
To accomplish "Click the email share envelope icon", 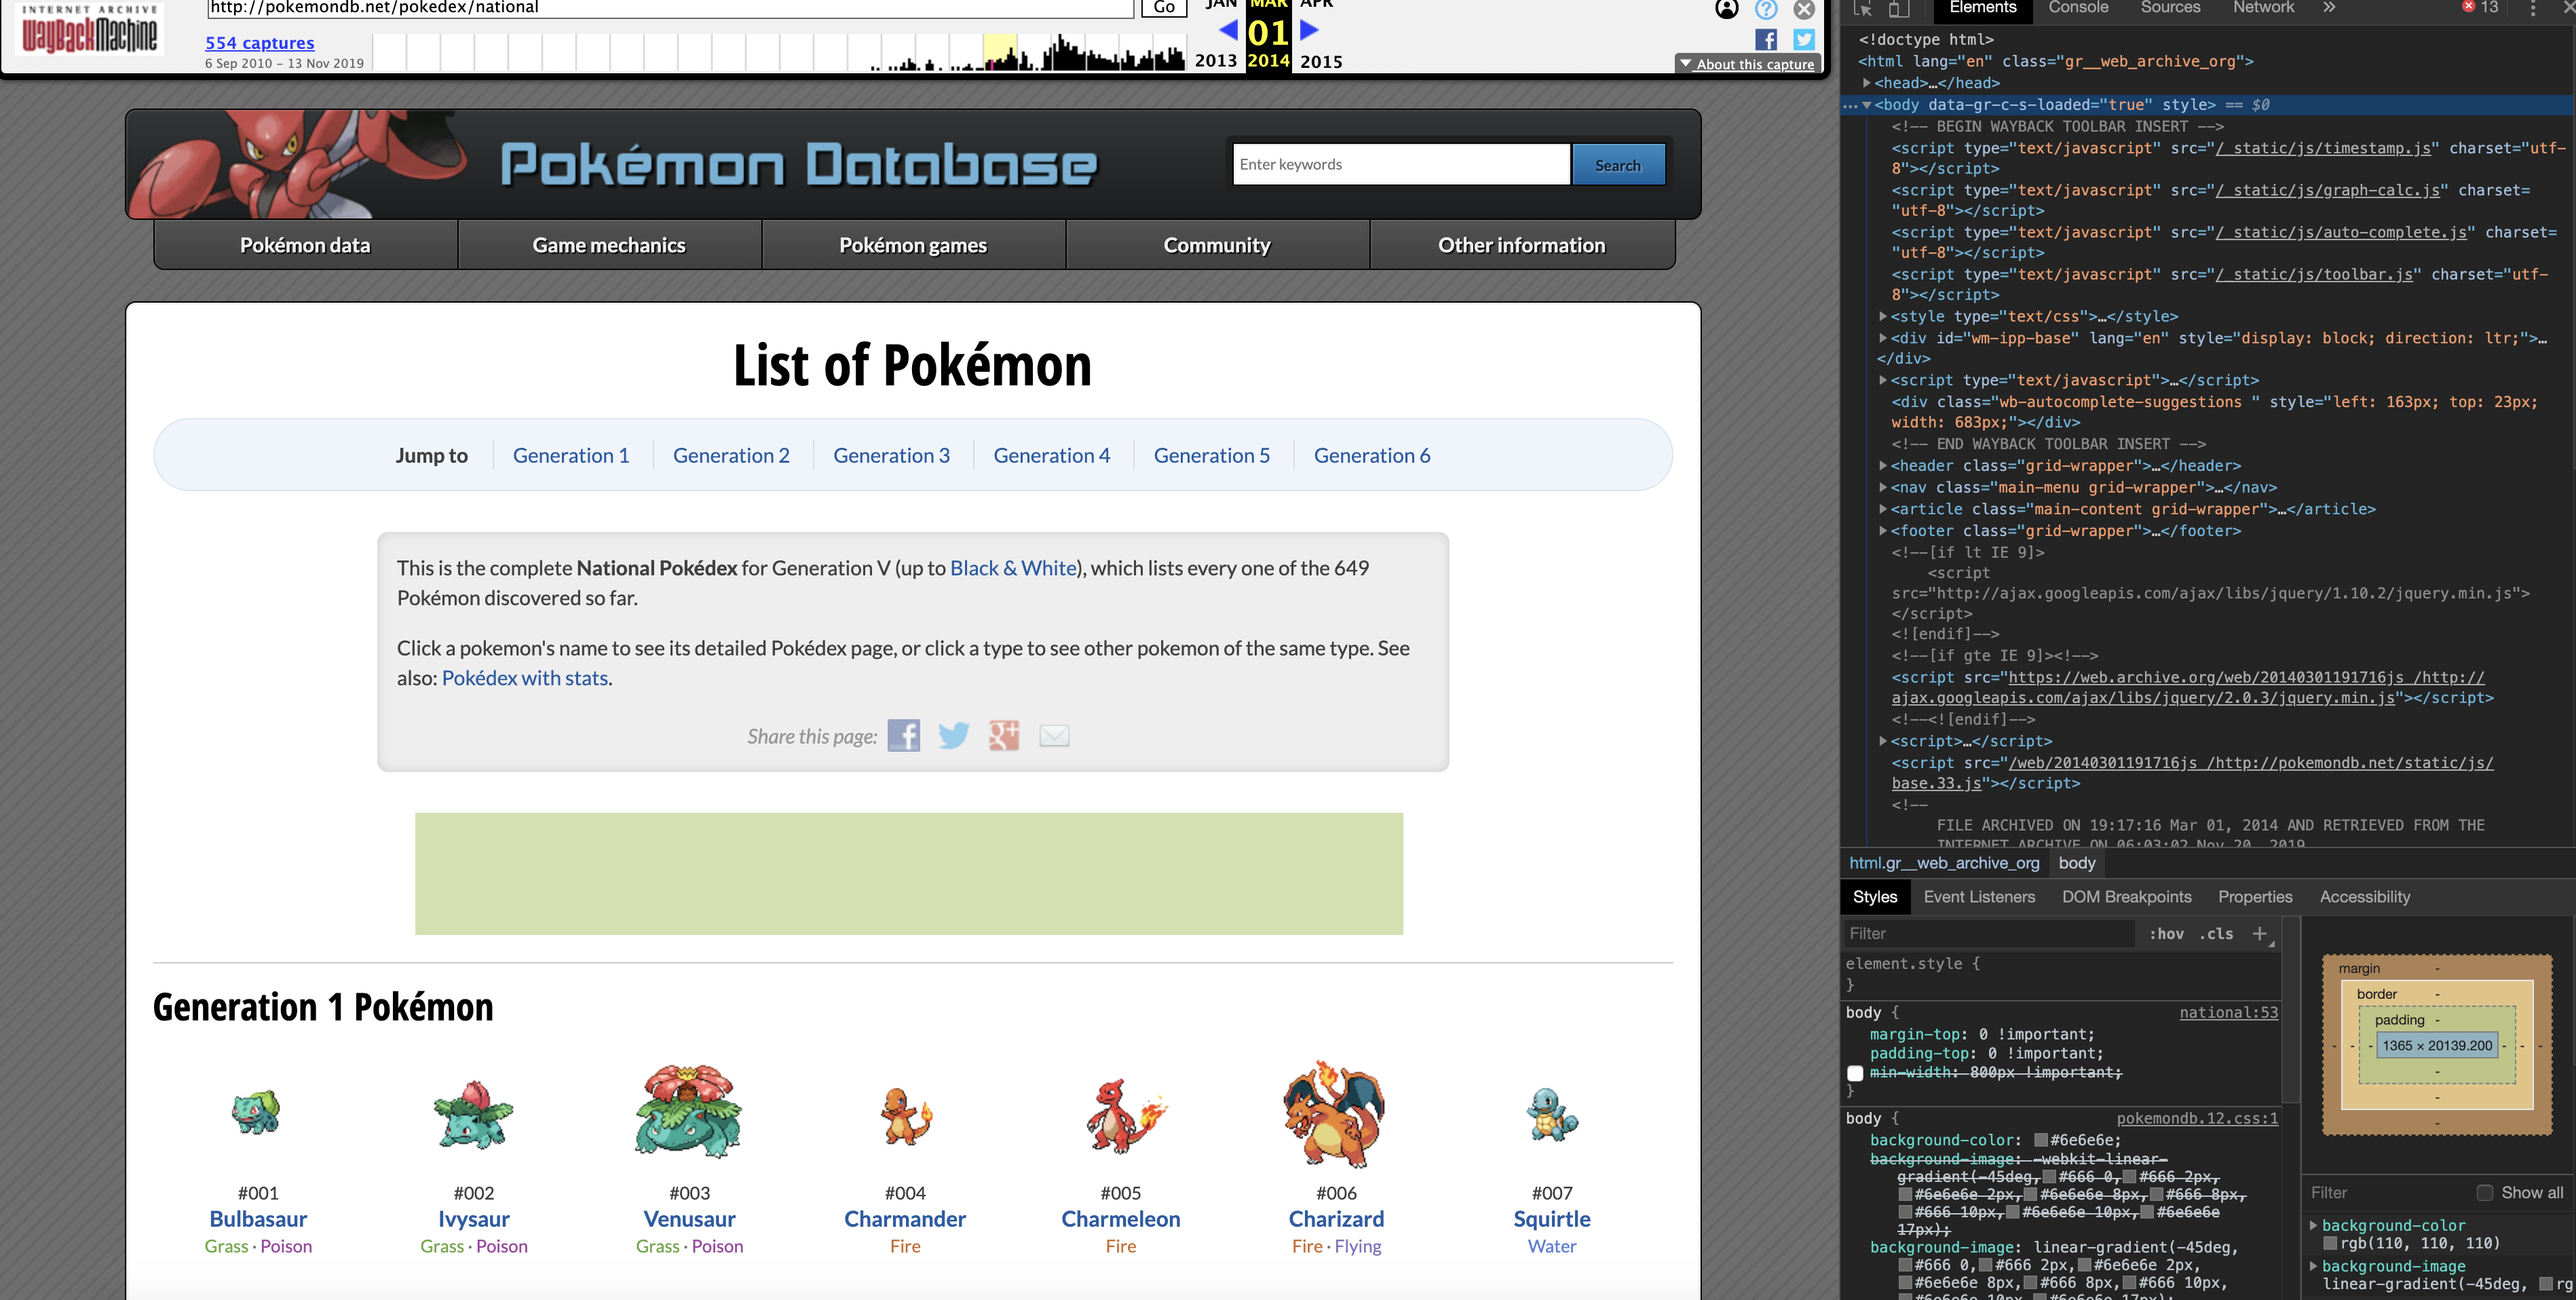I will (x=1054, y=736).
